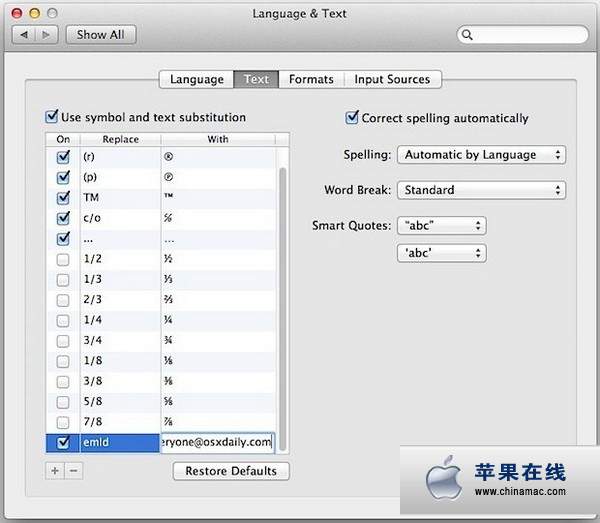Open the single Smart Quotes dropdown
The image size is (600, 523).
click(x=441, y=253)
